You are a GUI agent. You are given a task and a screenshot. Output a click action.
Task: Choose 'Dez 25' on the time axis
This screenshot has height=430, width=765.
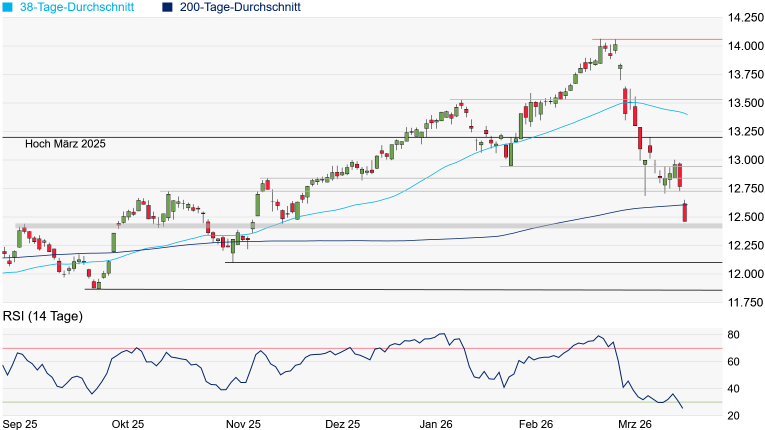point(342,424)
